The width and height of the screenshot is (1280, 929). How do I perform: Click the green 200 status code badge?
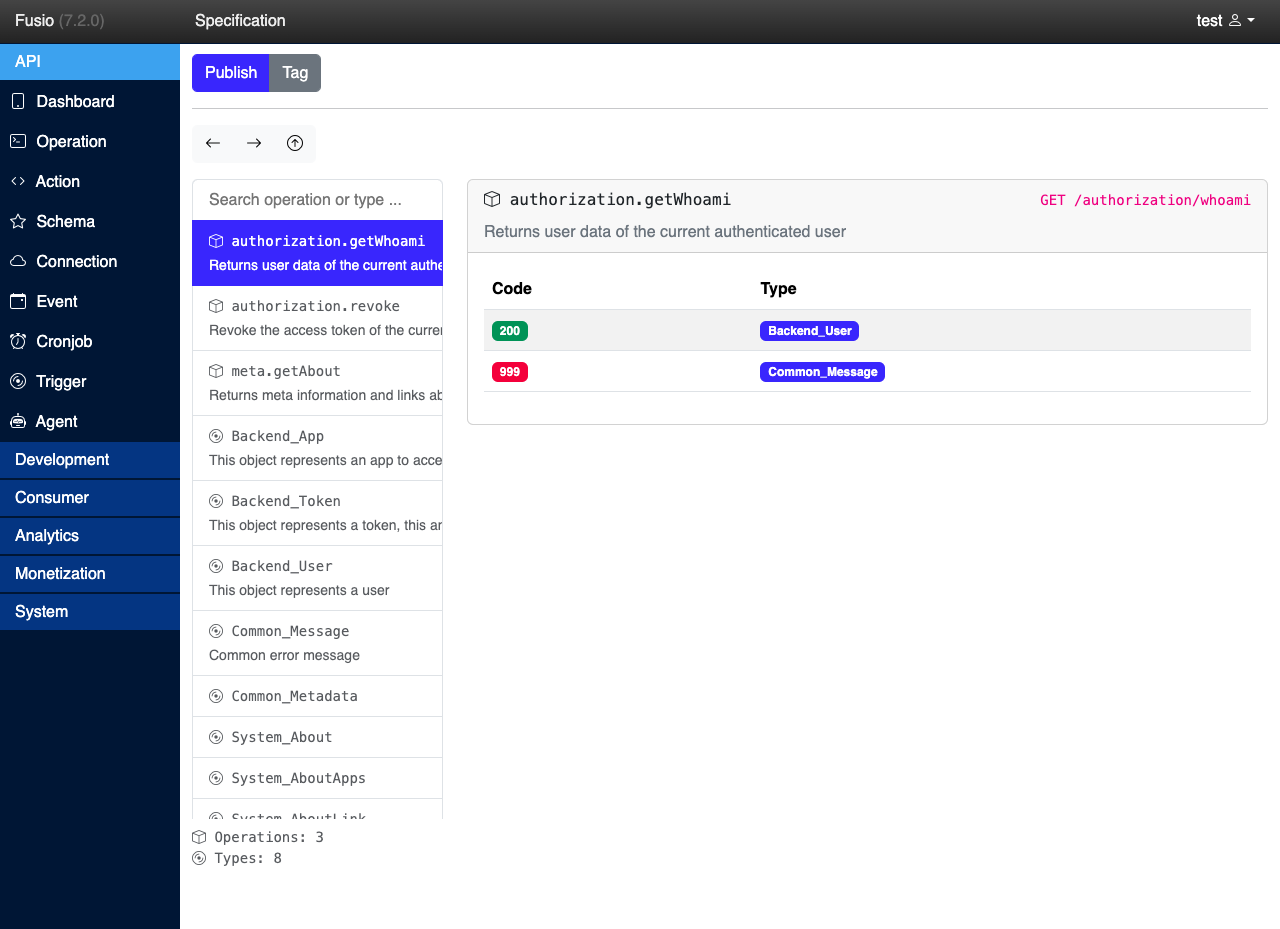(x=510, y=331)
